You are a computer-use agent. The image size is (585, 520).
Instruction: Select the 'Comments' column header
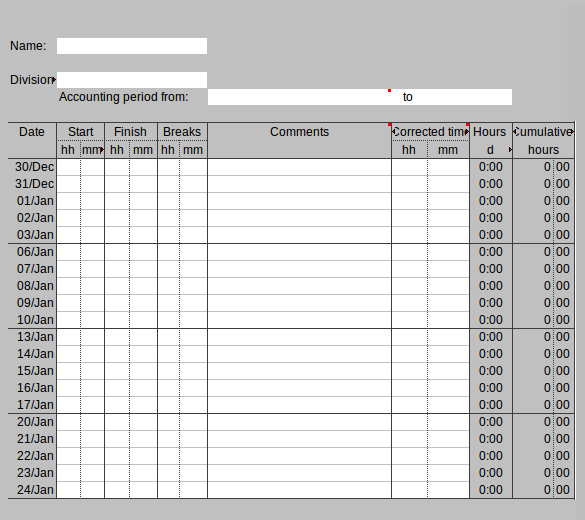[x=299, y=132]
